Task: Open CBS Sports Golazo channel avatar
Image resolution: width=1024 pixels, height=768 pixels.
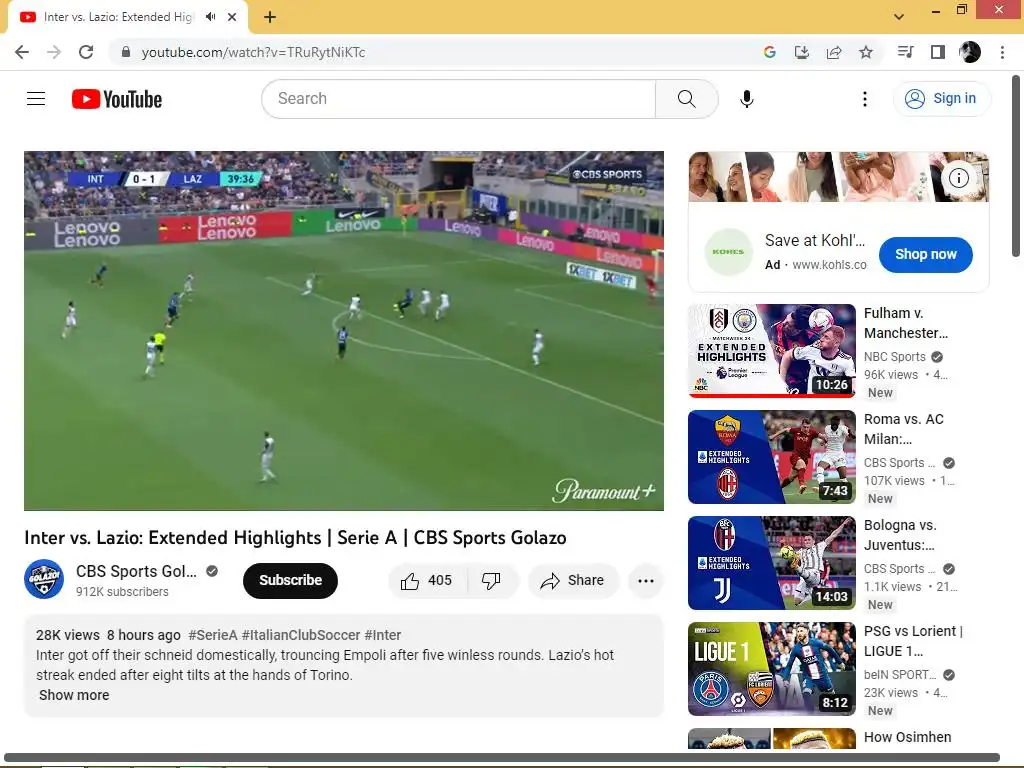Action: (44, 579)
